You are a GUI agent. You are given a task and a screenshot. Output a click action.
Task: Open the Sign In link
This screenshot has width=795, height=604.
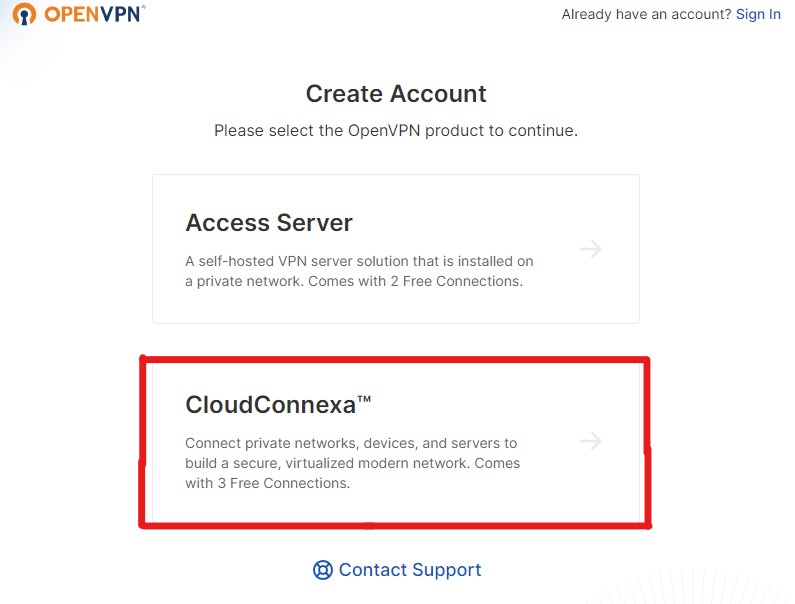pos(758,14)
